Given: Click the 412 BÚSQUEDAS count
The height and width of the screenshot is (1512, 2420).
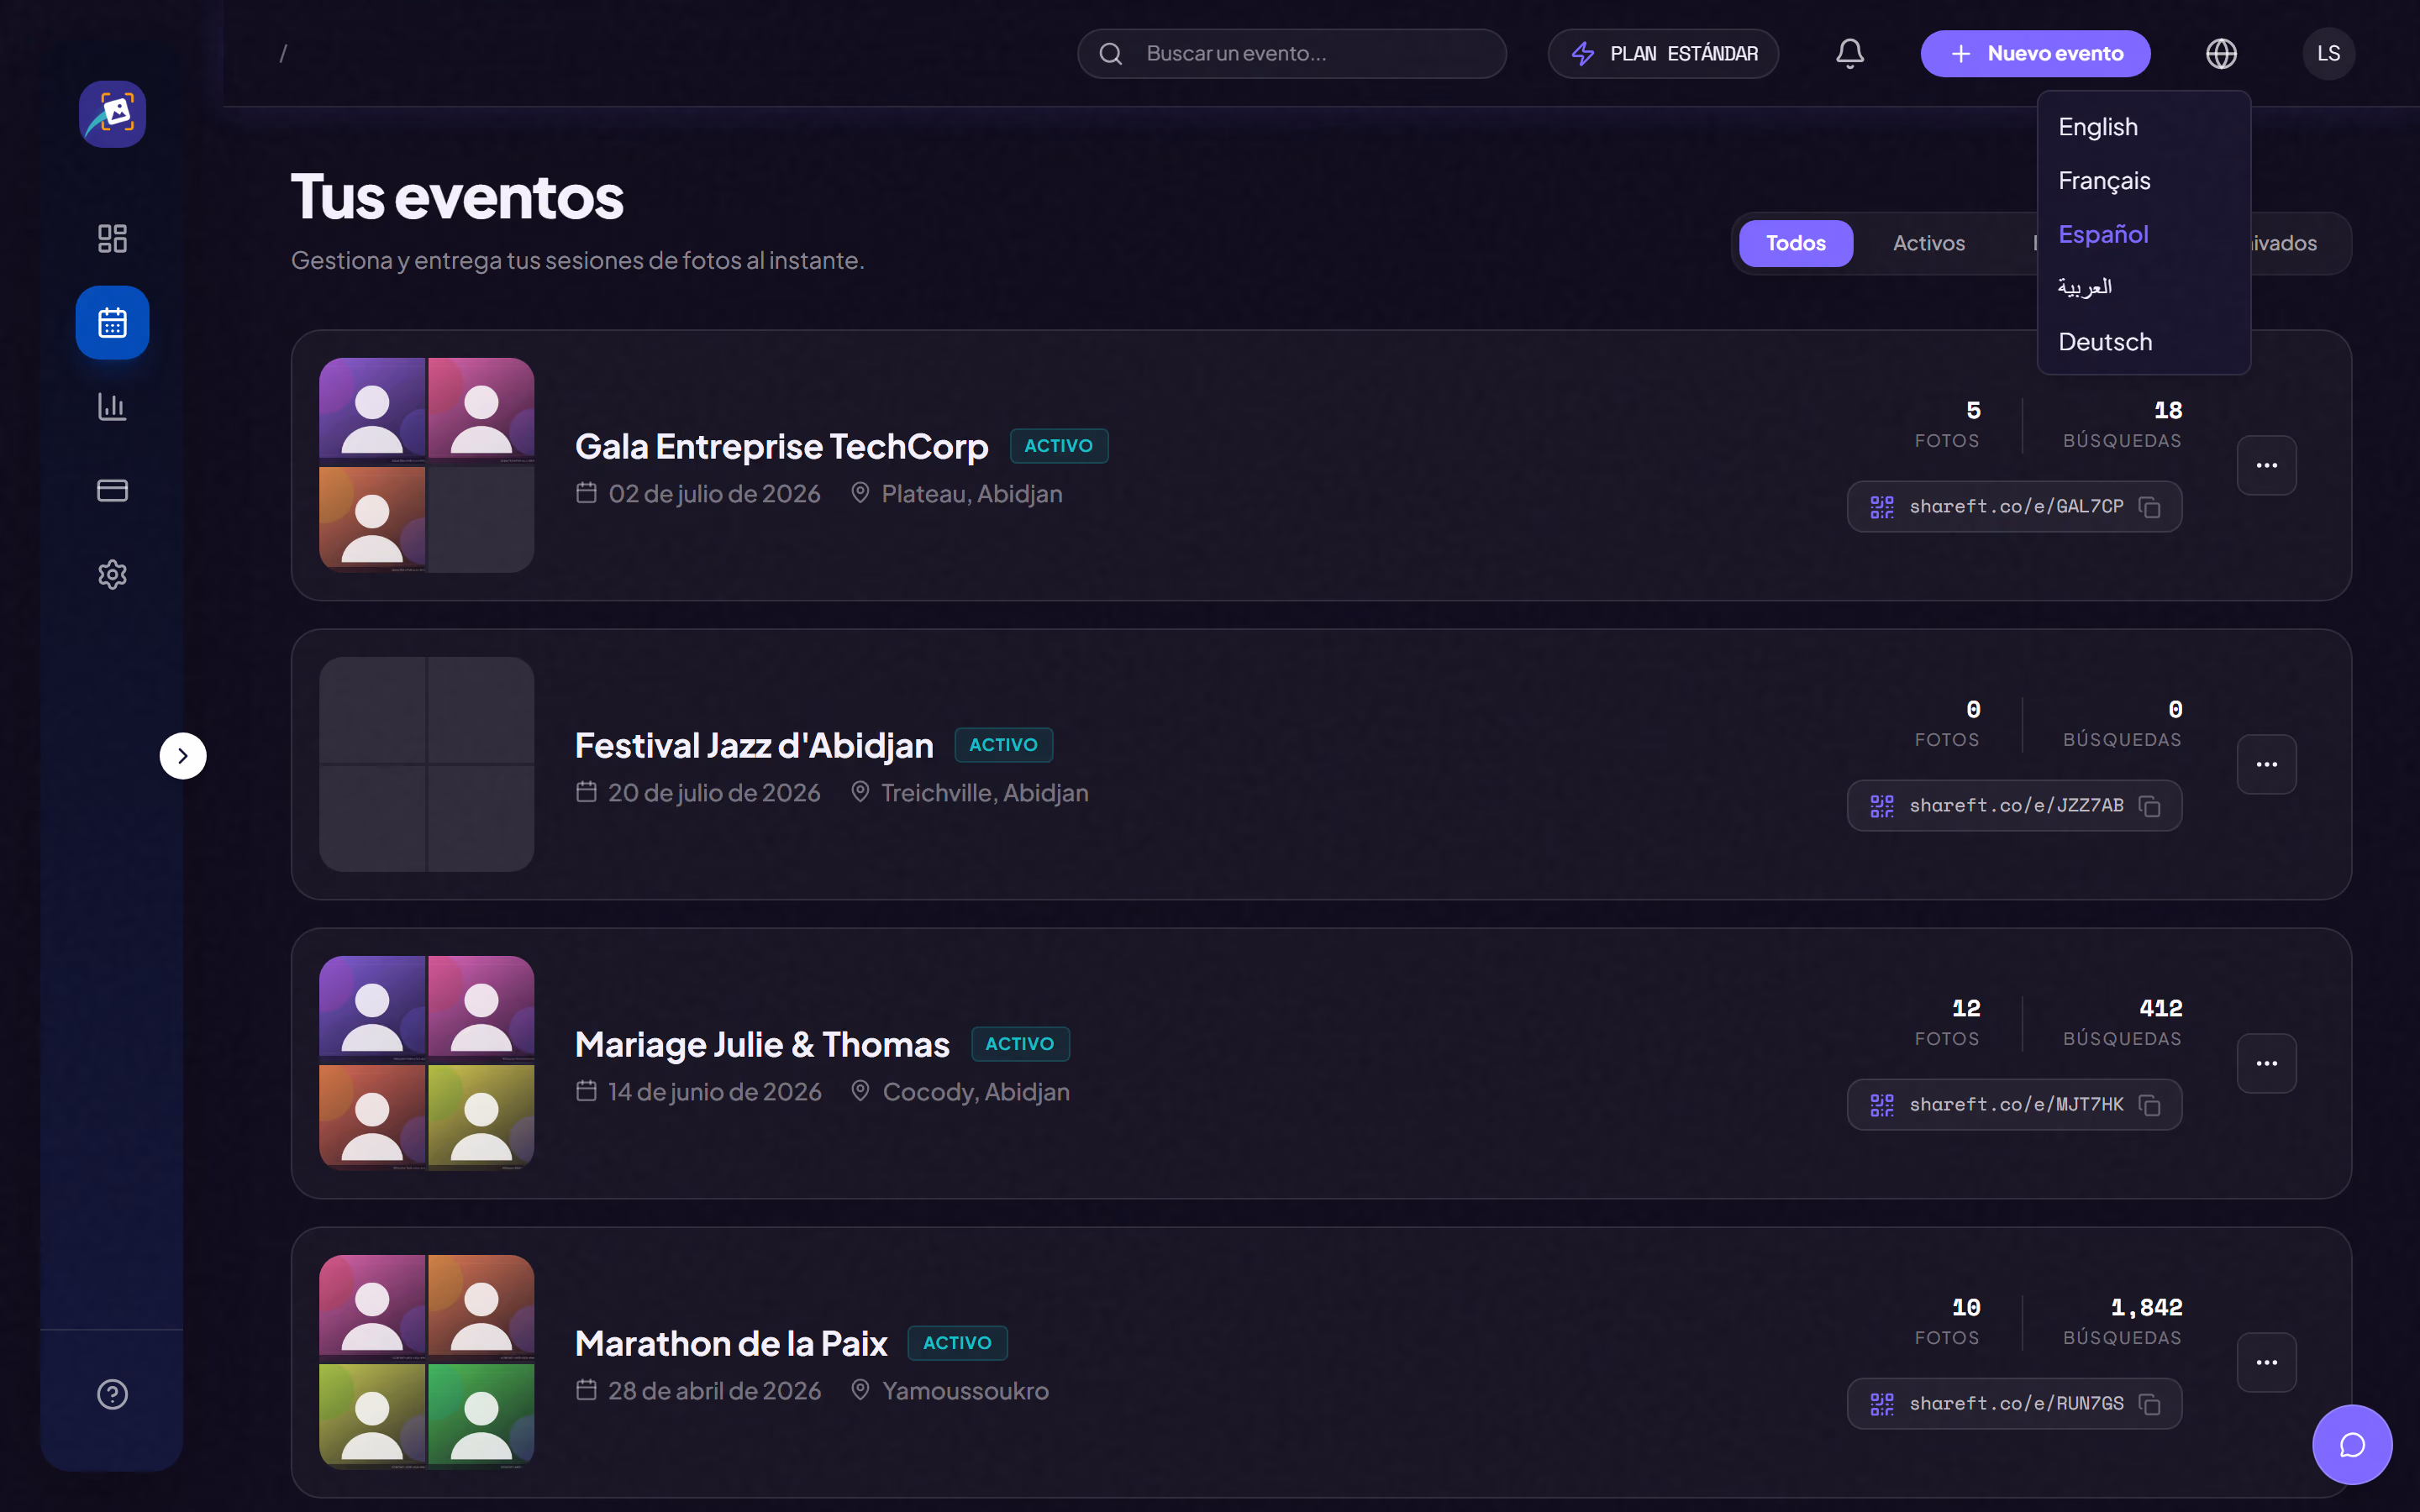Looking at the screenshot, I should pyautogui.click(x=2122, y=1022).
